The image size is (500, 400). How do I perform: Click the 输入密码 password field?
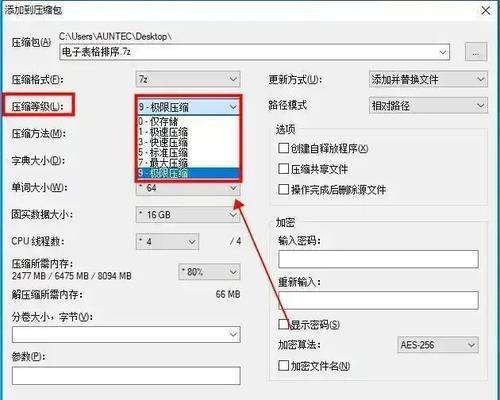[x=378, y=259]
